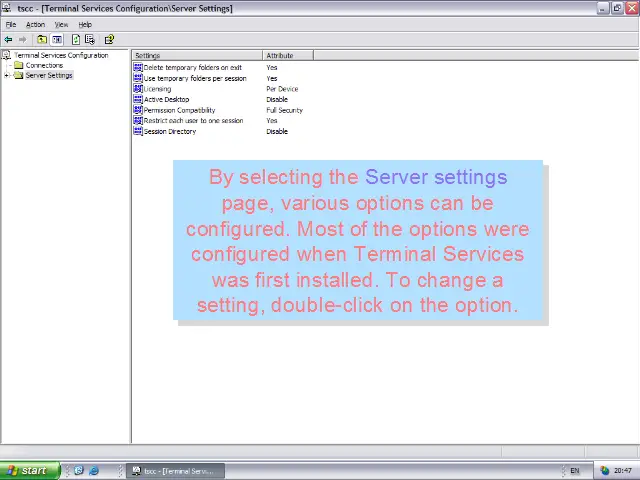This screenshot has width=640, height=480.
Task: Open the Start menu
Action: [30, 471]
